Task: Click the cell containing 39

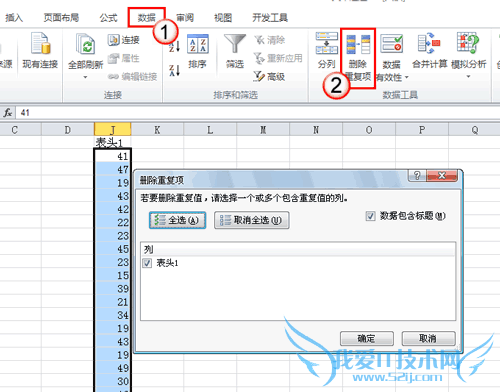Action: click(x=113, y=289)
